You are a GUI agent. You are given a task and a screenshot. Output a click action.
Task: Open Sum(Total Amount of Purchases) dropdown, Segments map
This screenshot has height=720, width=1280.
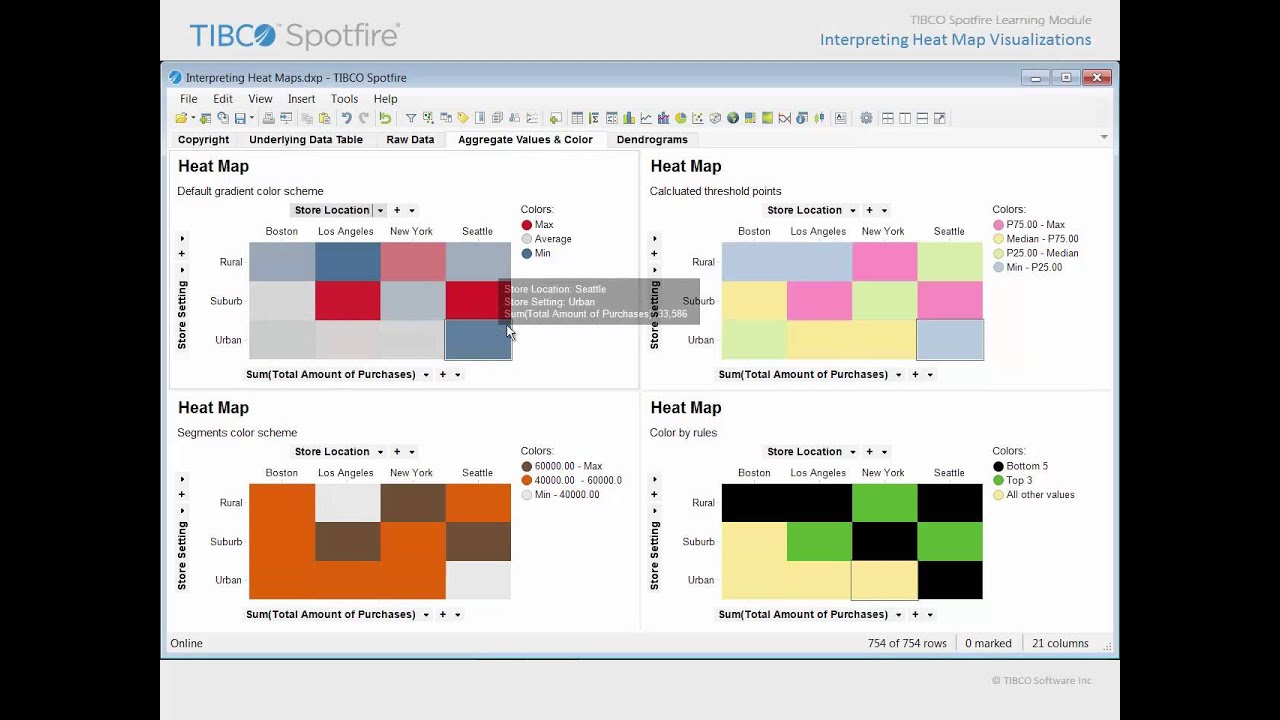pyautogui.click(x=426, y=615)
